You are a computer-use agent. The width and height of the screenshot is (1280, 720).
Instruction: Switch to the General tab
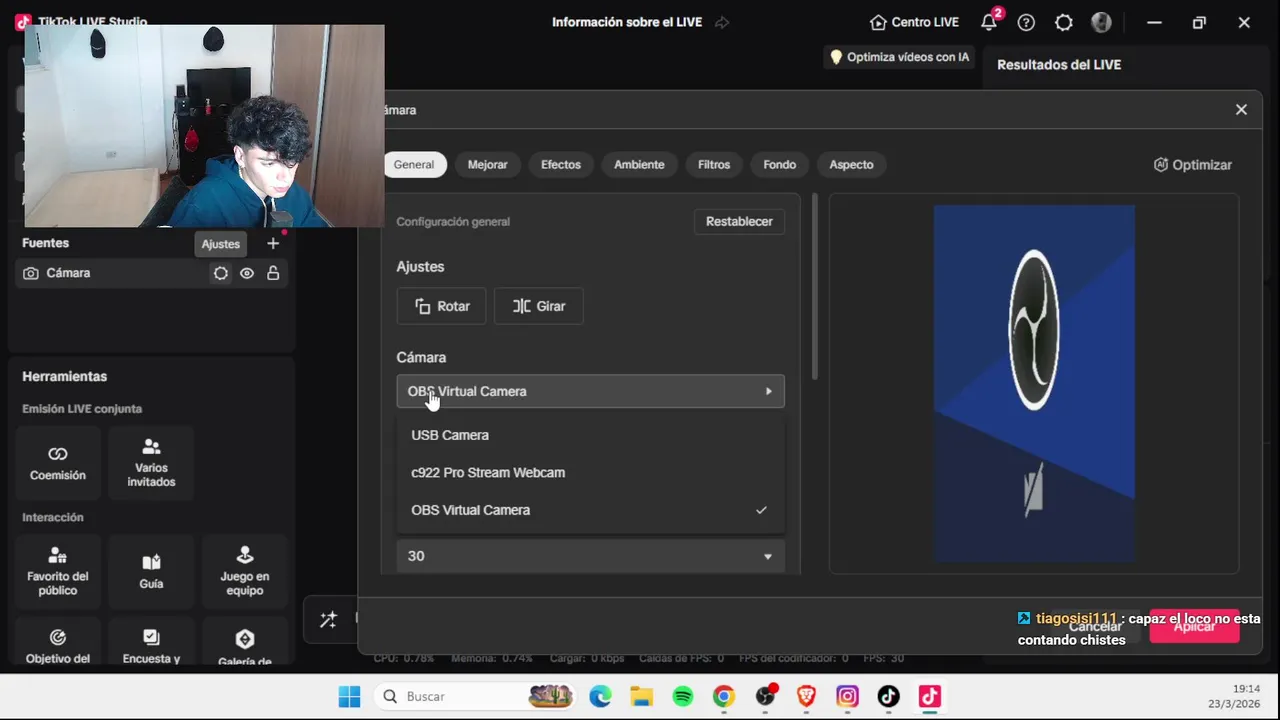(x=413, y=165)
